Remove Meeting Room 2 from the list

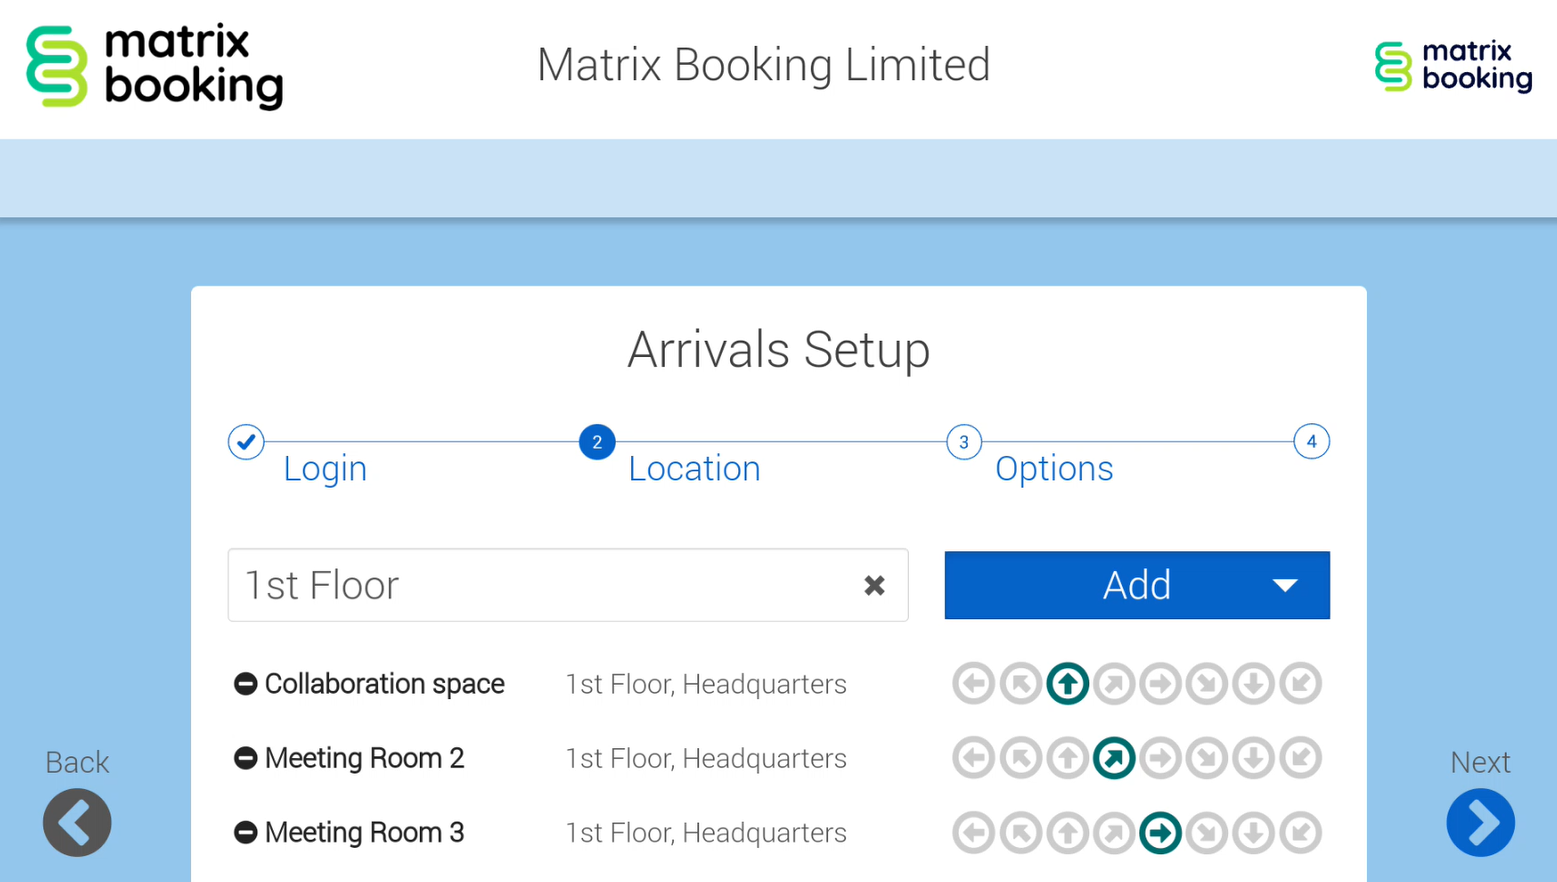click(245, 759)
